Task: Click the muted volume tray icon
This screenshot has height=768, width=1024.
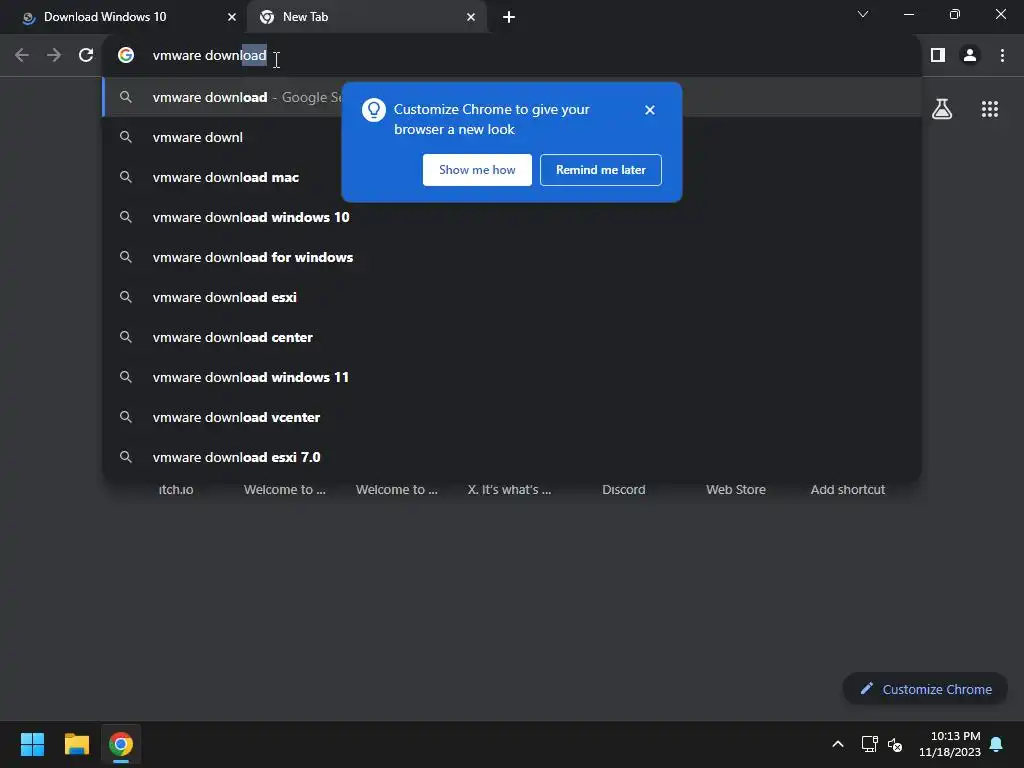Action: click(895, 744)
